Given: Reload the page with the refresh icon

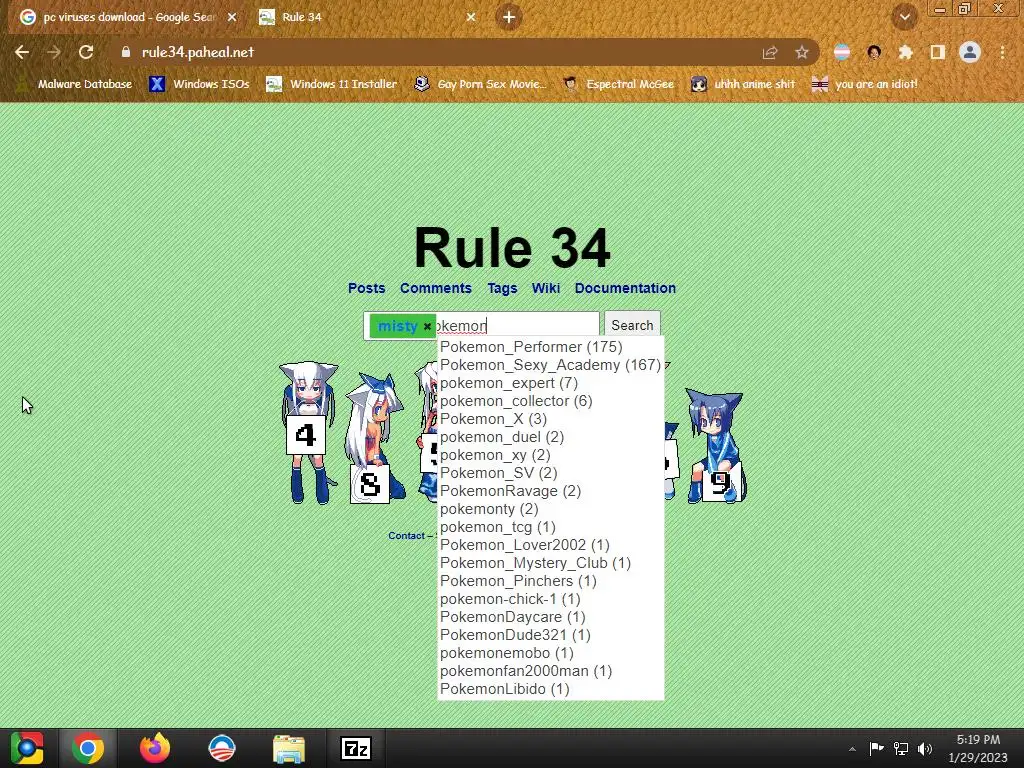Looking at the screenshot, I should [x=86, y=52].
